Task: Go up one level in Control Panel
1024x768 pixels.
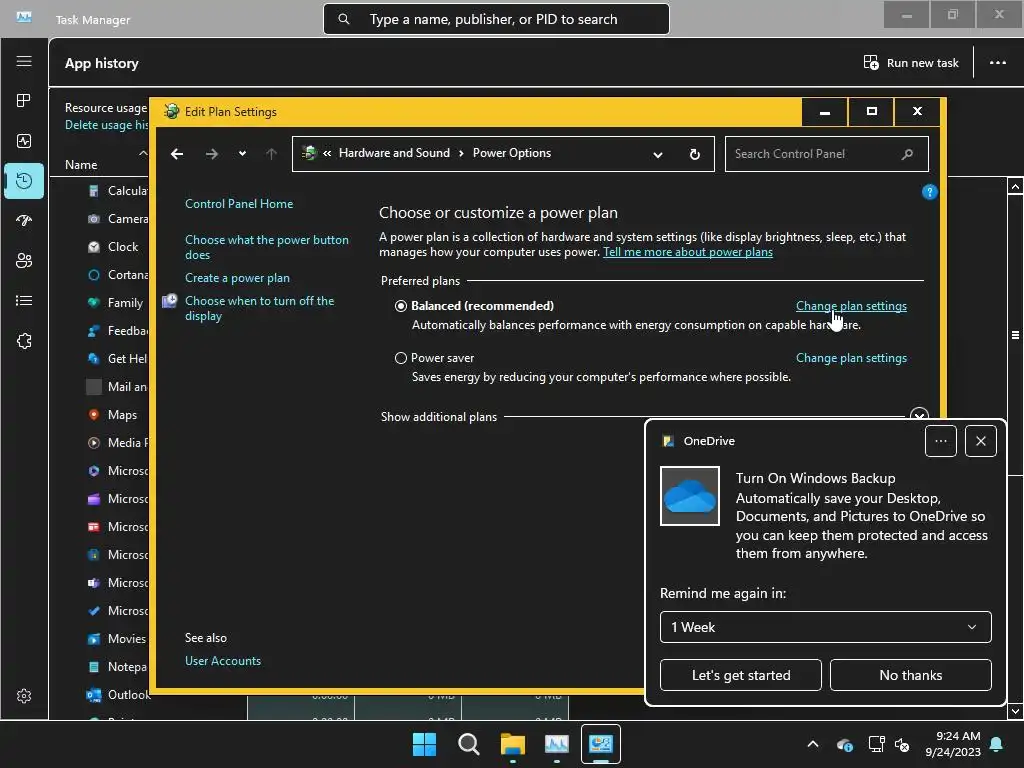Action: tap(271, 154)
